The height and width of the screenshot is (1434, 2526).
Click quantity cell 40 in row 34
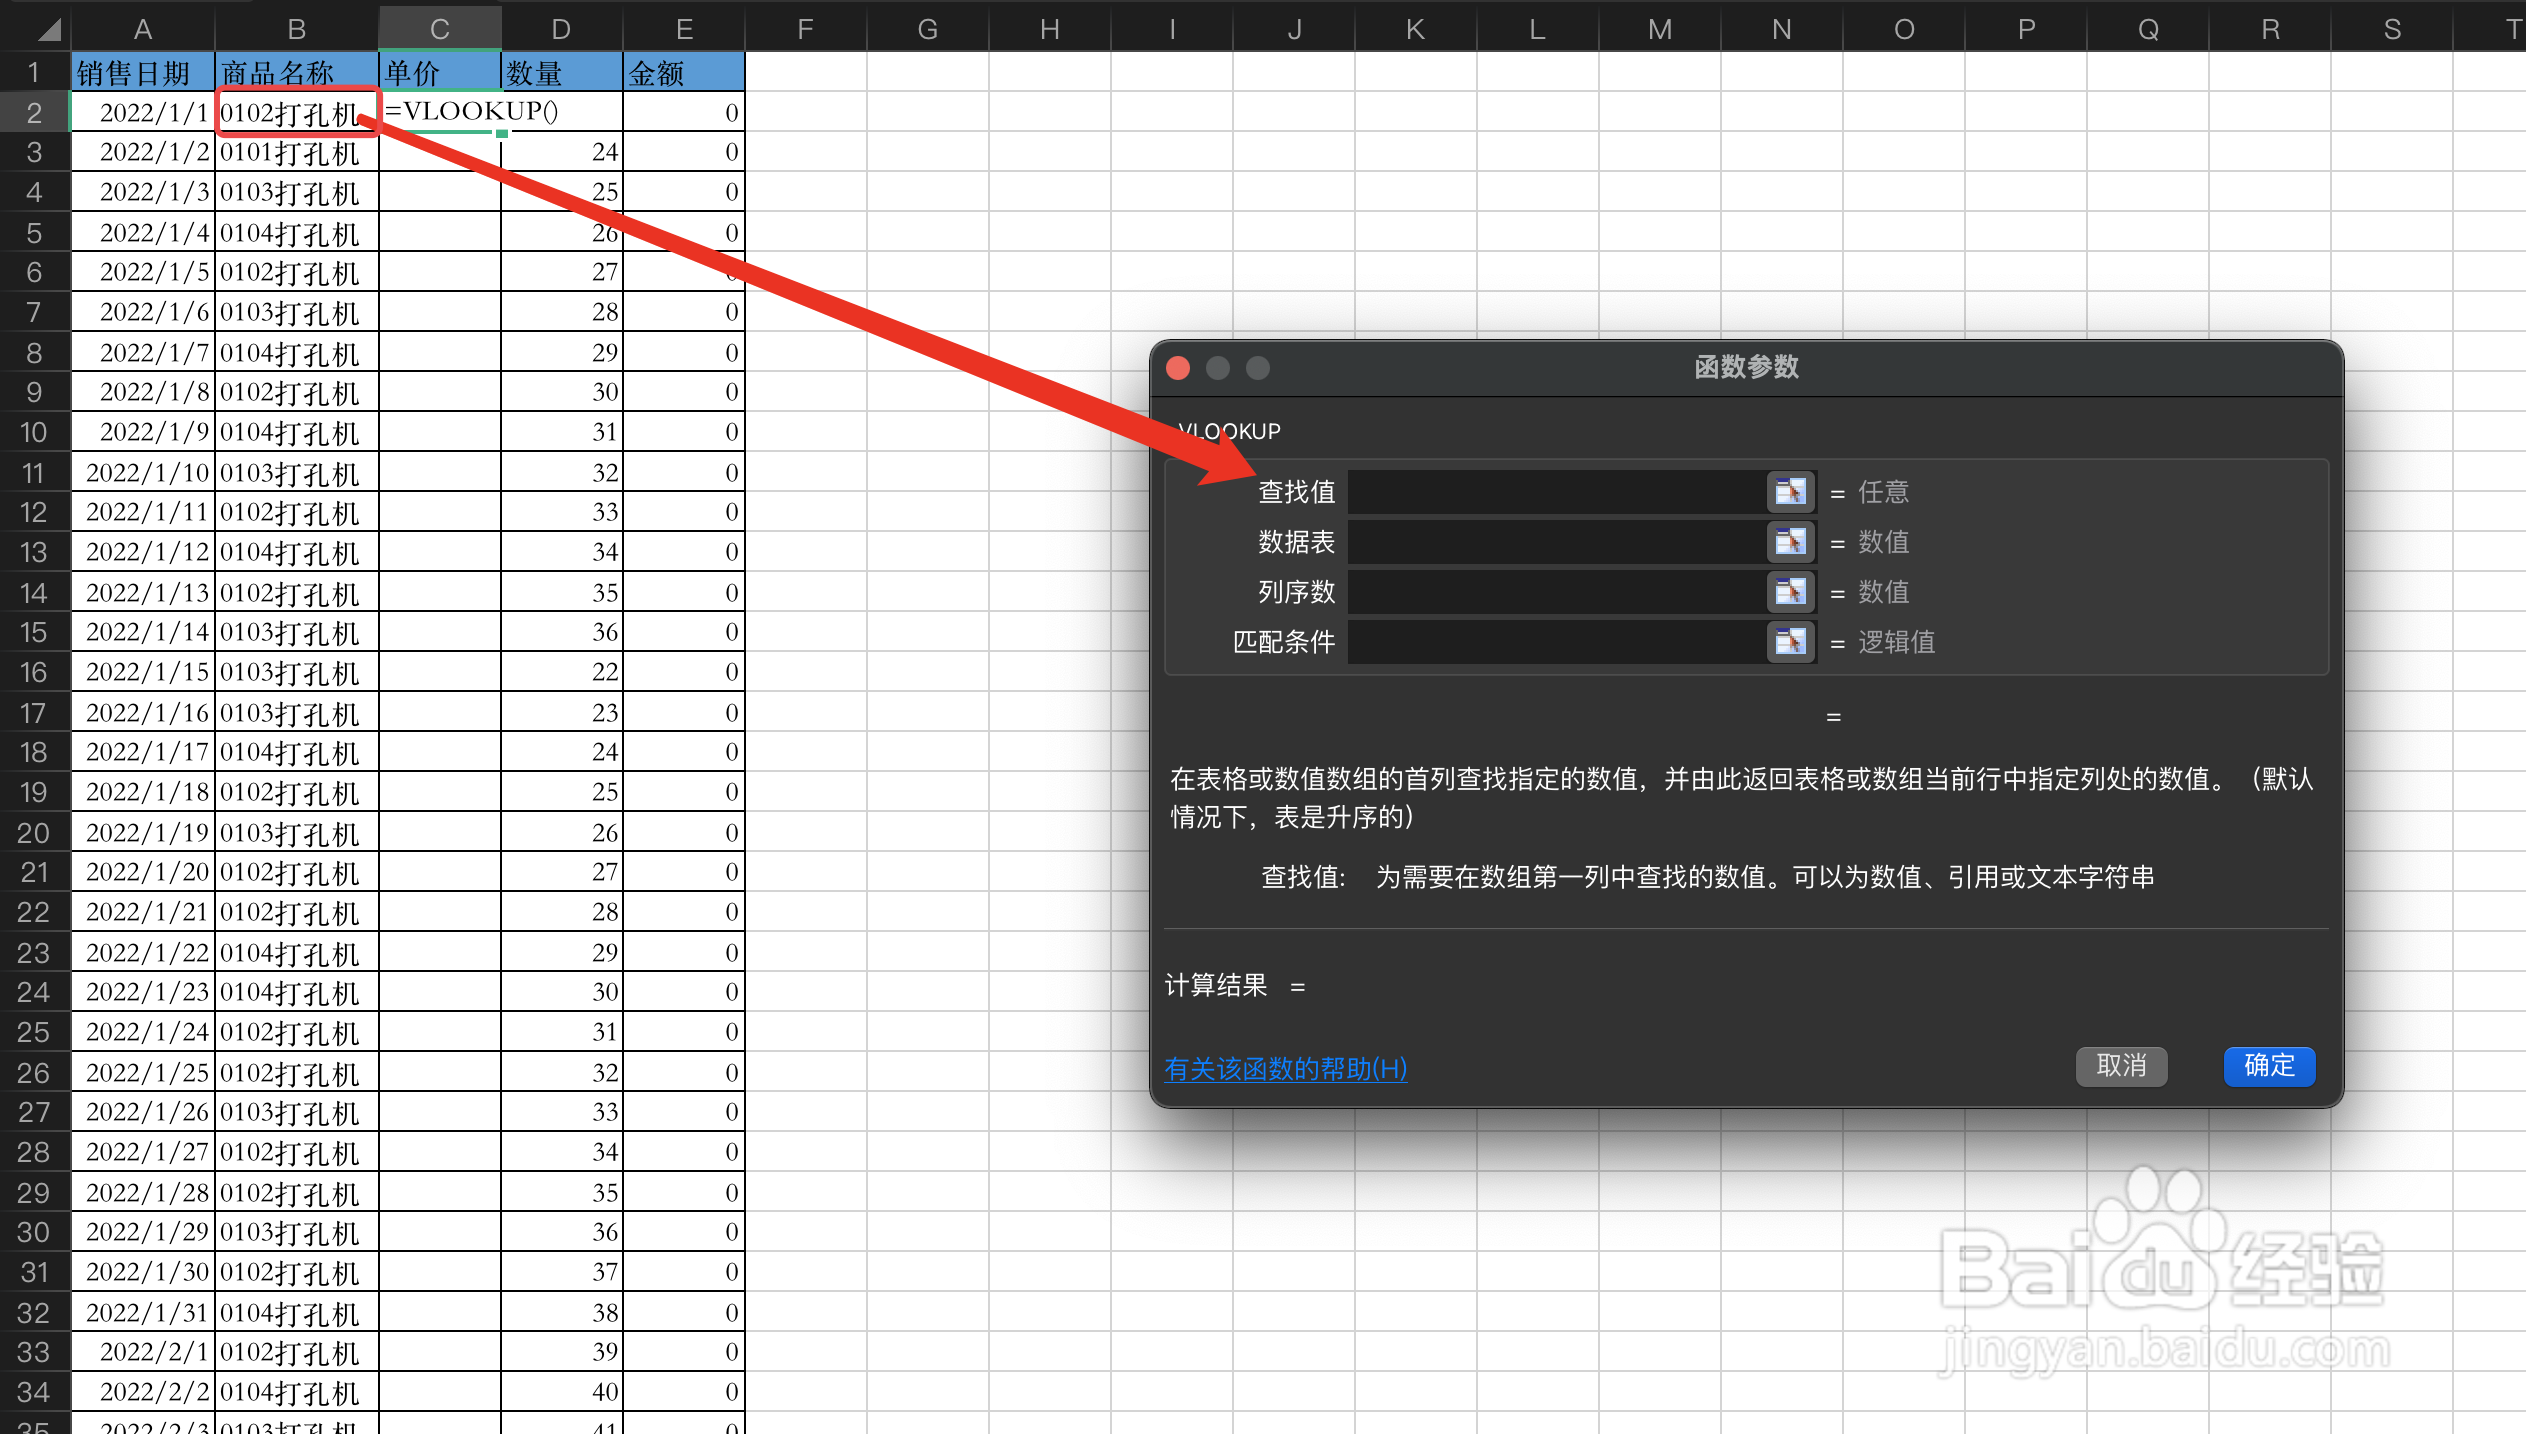point(562,1392)
